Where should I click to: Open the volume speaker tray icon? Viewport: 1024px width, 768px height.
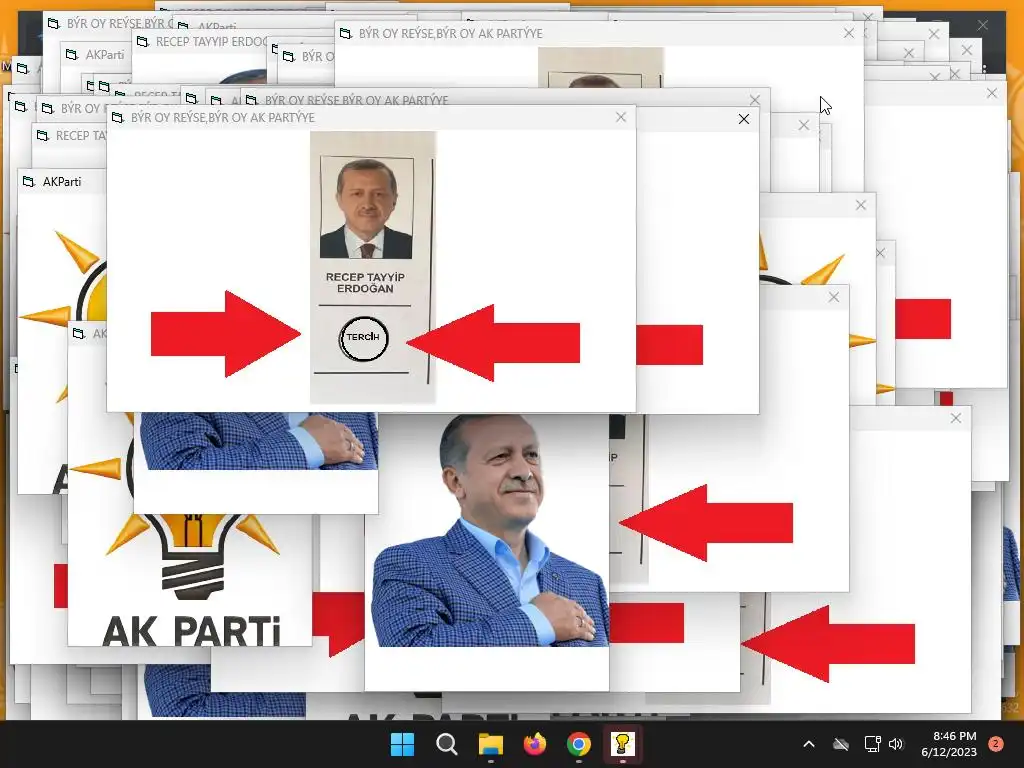[x=896, y=744]
